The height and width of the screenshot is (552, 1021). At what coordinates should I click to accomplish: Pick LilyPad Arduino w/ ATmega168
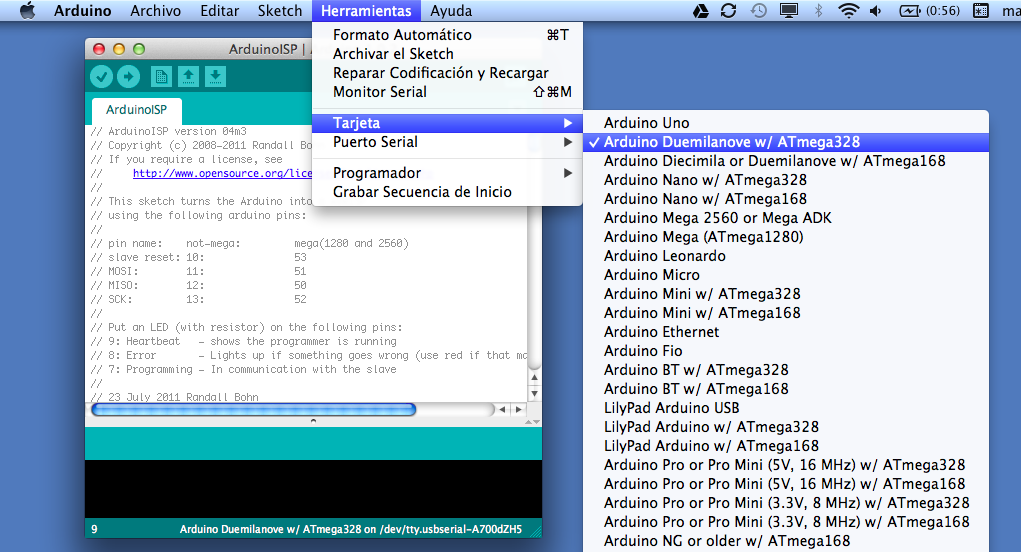click(786, 446)
